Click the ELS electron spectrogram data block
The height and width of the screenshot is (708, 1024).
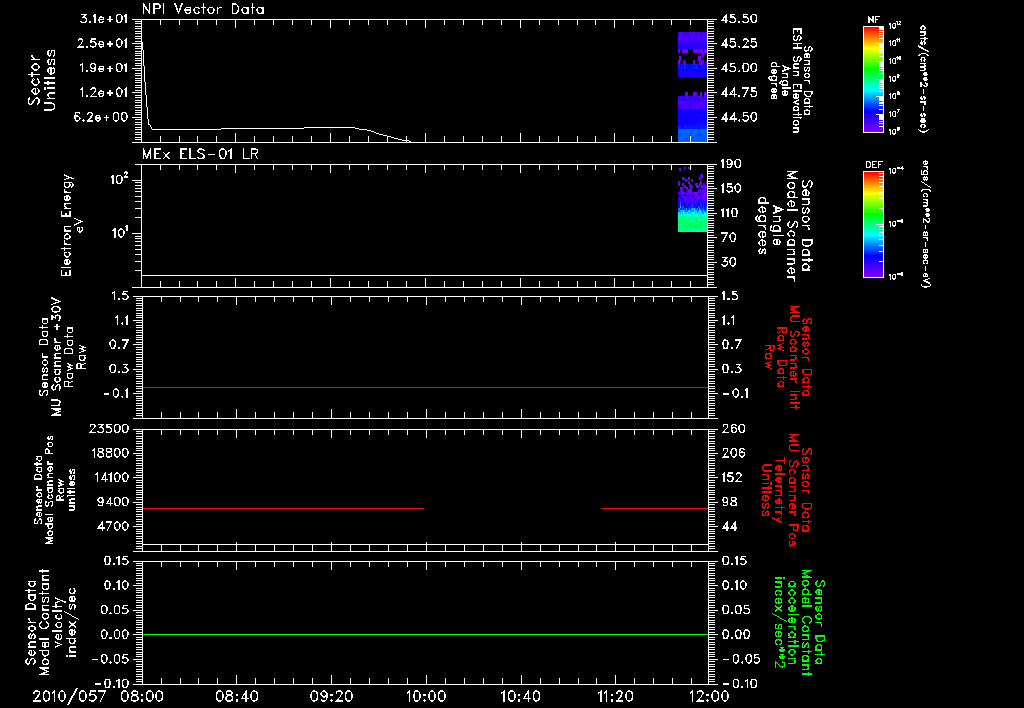coord(693,199)
